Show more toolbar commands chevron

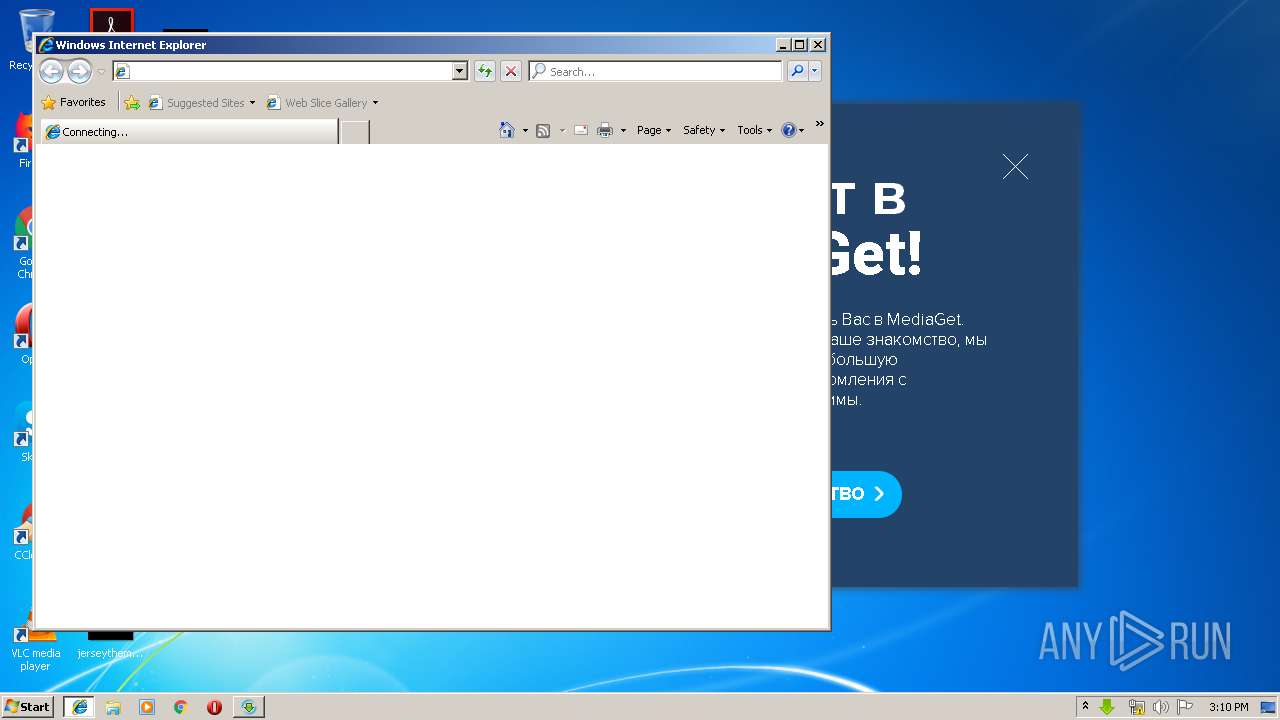[820, 124]
